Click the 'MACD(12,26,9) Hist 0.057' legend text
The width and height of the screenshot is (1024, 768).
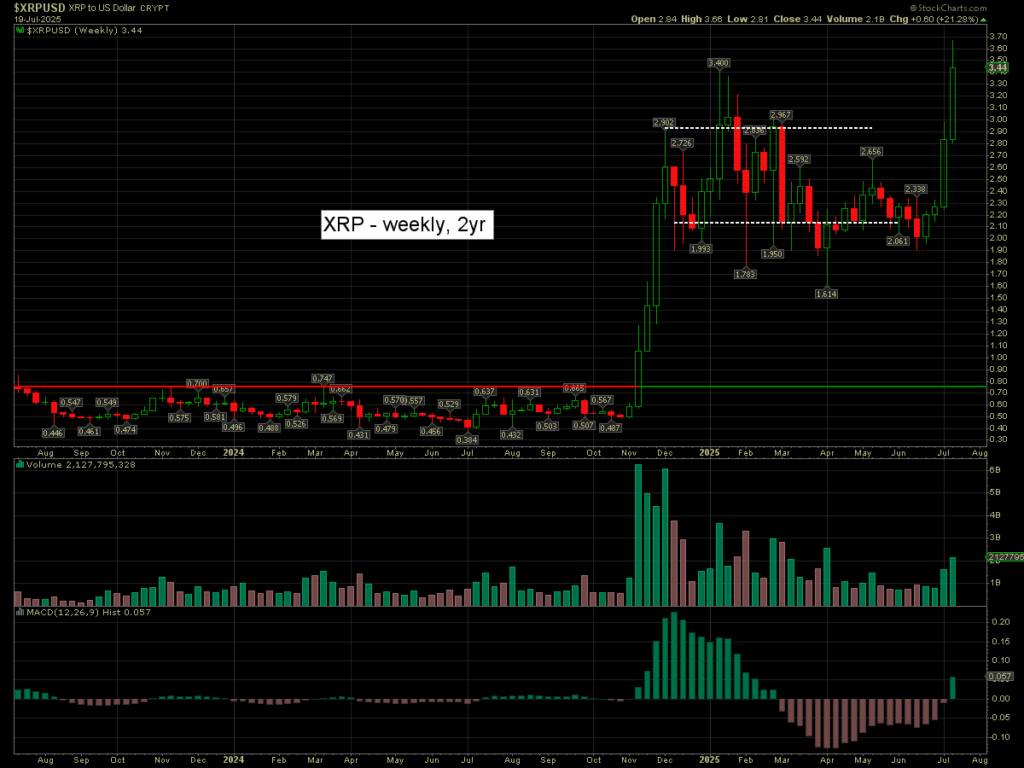[88, 612]
